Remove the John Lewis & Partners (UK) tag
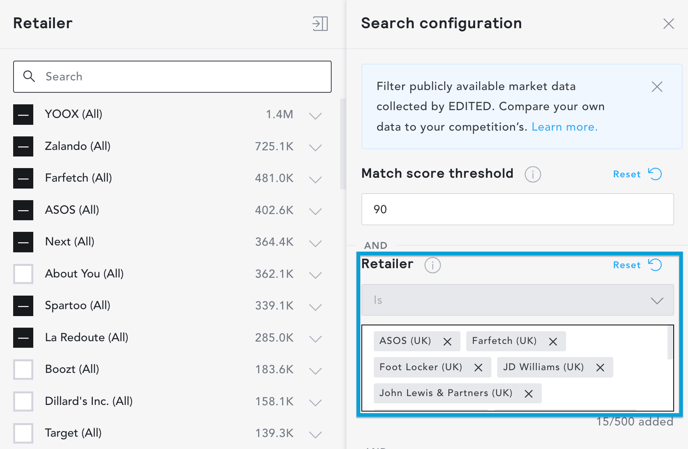 (x=529, y=394)
